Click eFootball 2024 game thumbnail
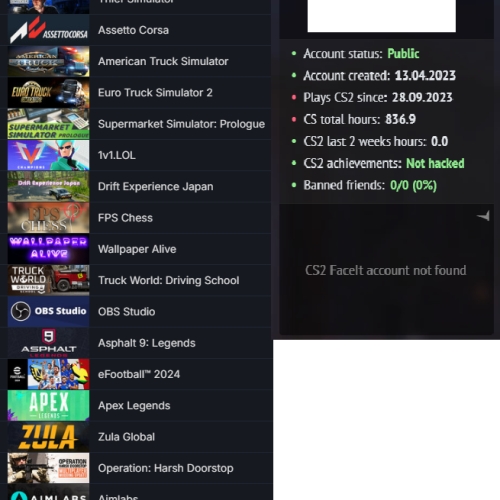This screenshot has height=500, width=500. [48, 374]
